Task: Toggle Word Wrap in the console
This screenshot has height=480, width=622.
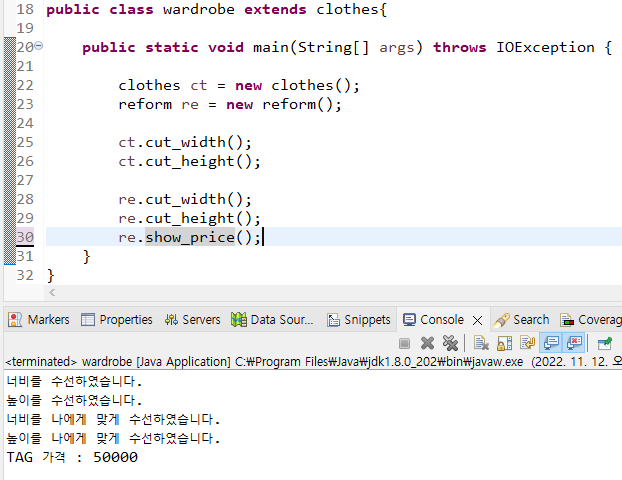Action: [528, 343]
